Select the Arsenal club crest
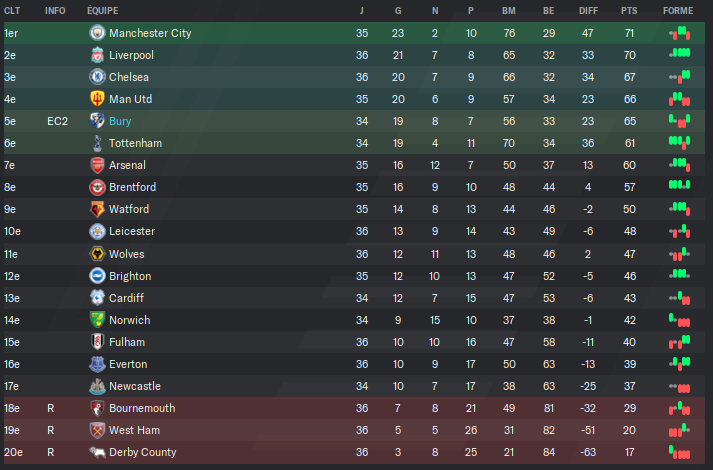 97,165
